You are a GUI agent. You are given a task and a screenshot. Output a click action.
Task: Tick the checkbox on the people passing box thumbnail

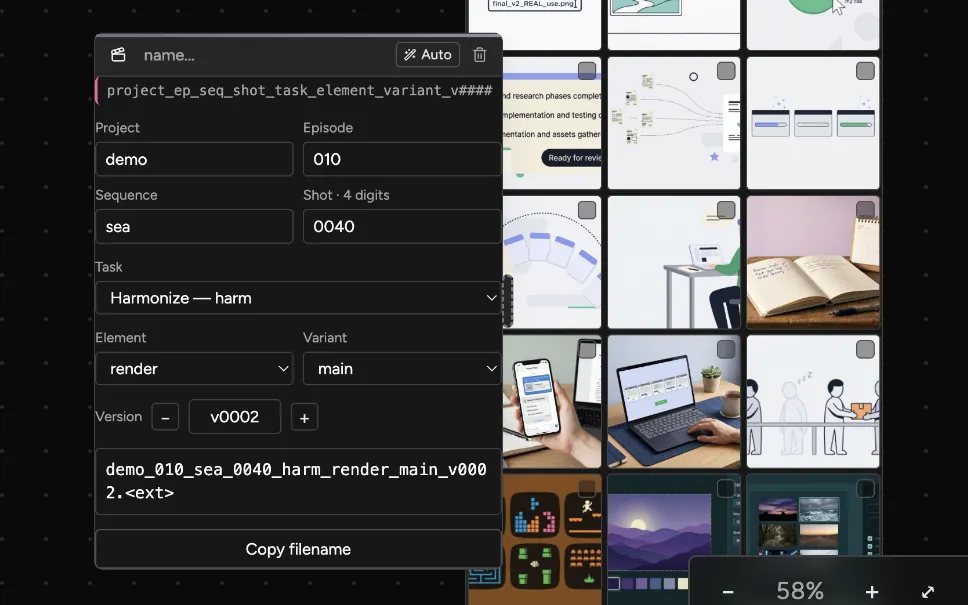point(865,349)
